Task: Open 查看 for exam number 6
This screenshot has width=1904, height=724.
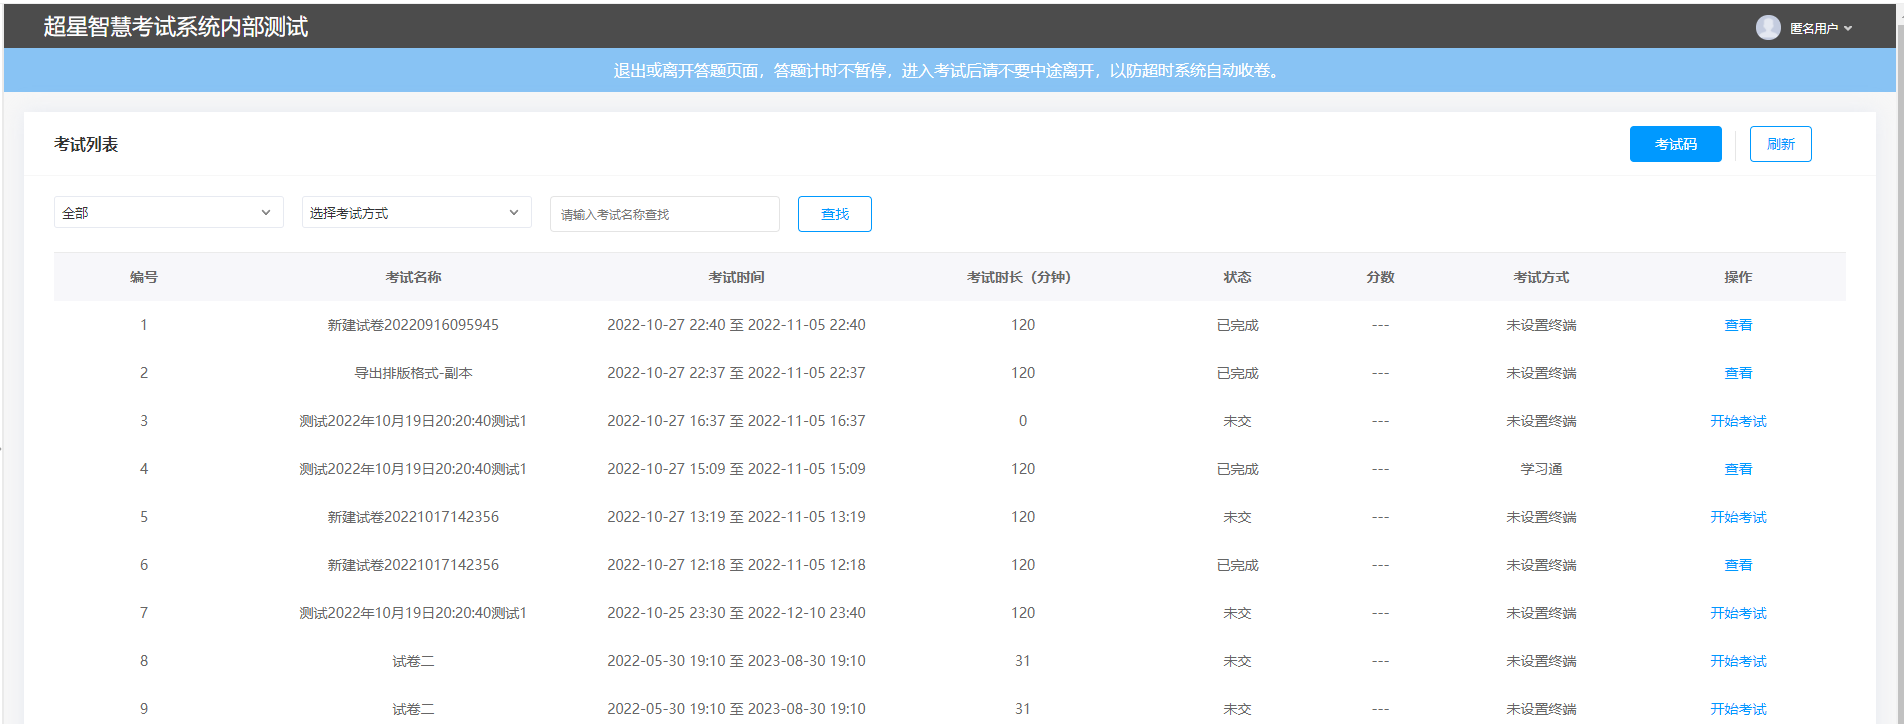Action: [x=1738, y=565]
